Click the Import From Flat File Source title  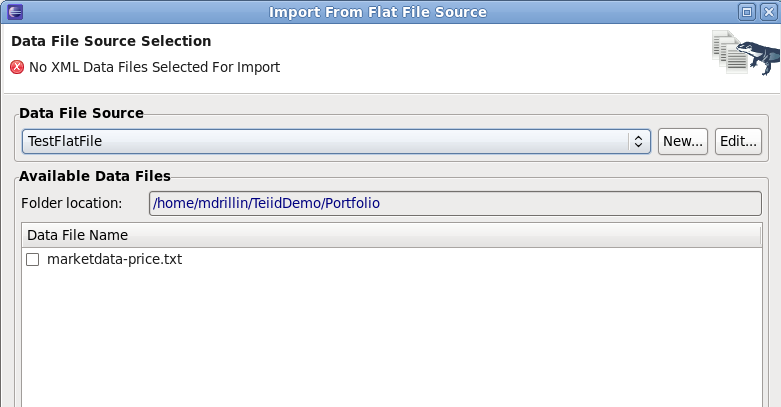[378, 12]
